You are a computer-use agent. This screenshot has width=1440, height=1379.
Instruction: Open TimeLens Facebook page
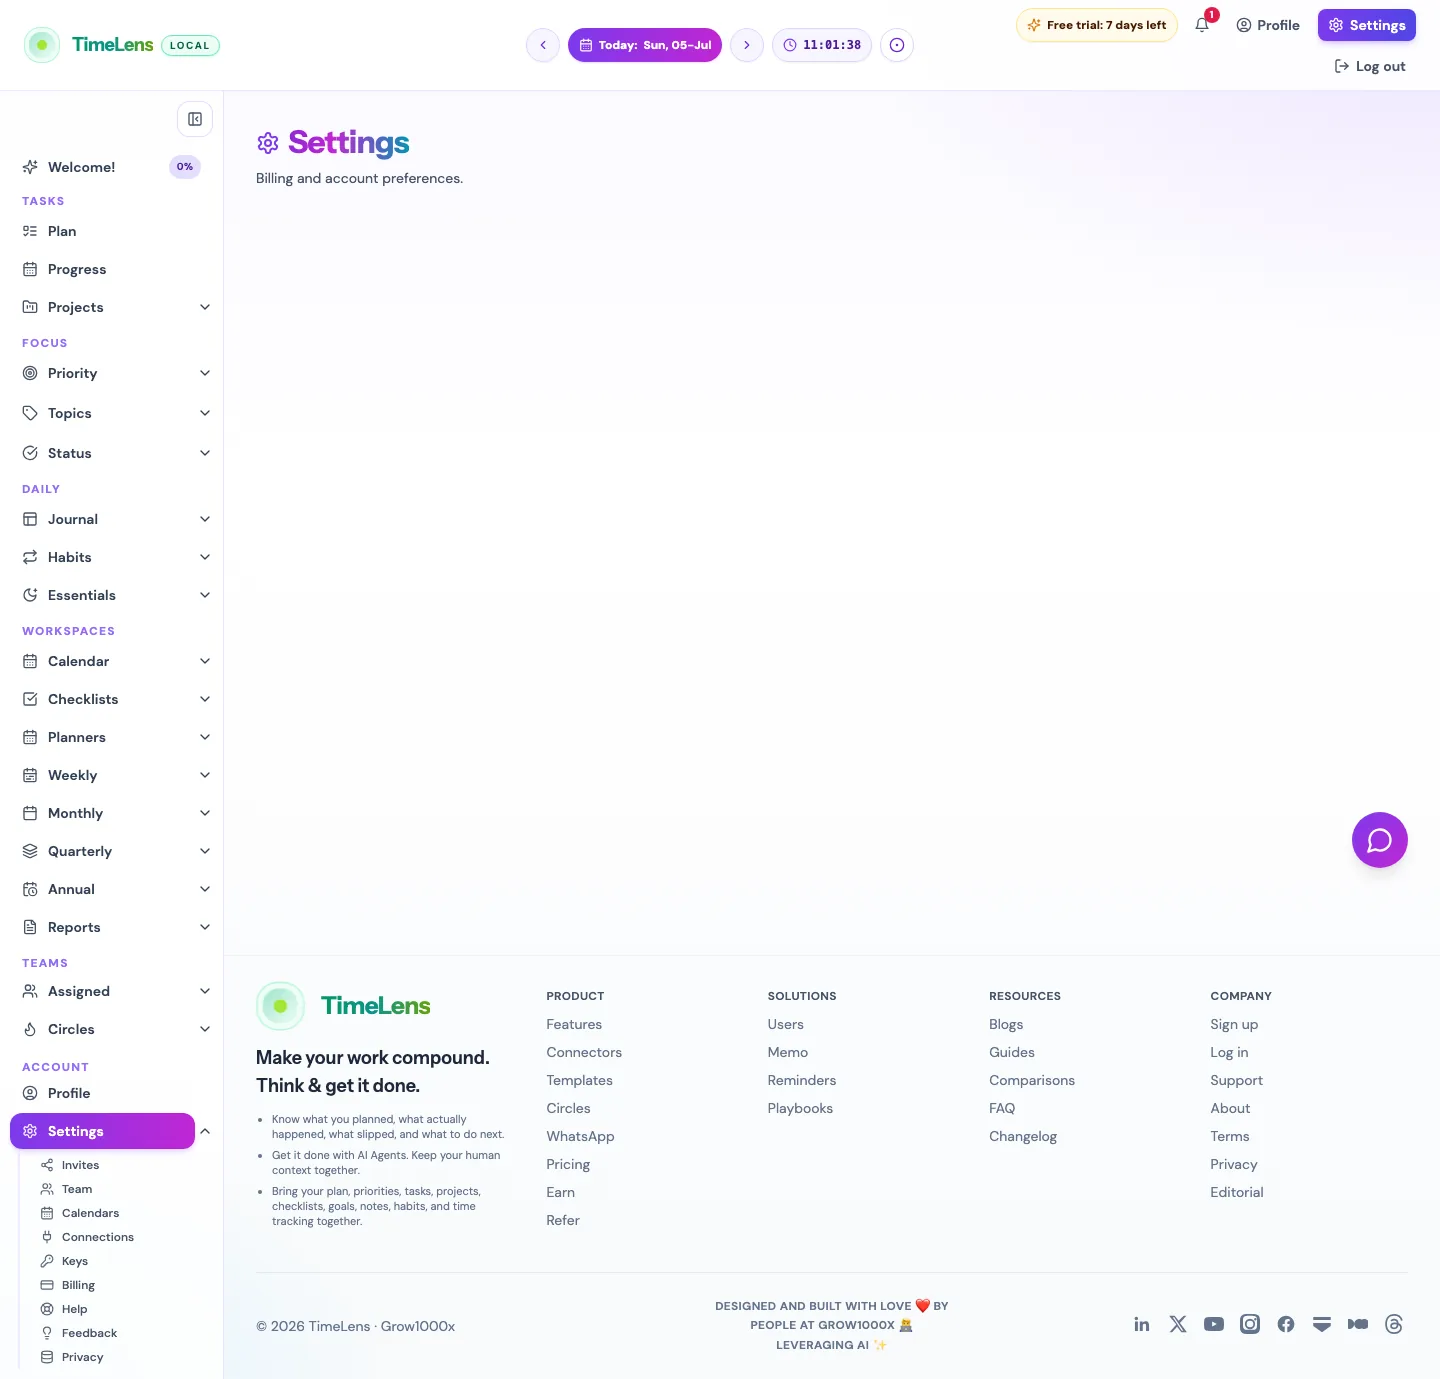1286,1324
